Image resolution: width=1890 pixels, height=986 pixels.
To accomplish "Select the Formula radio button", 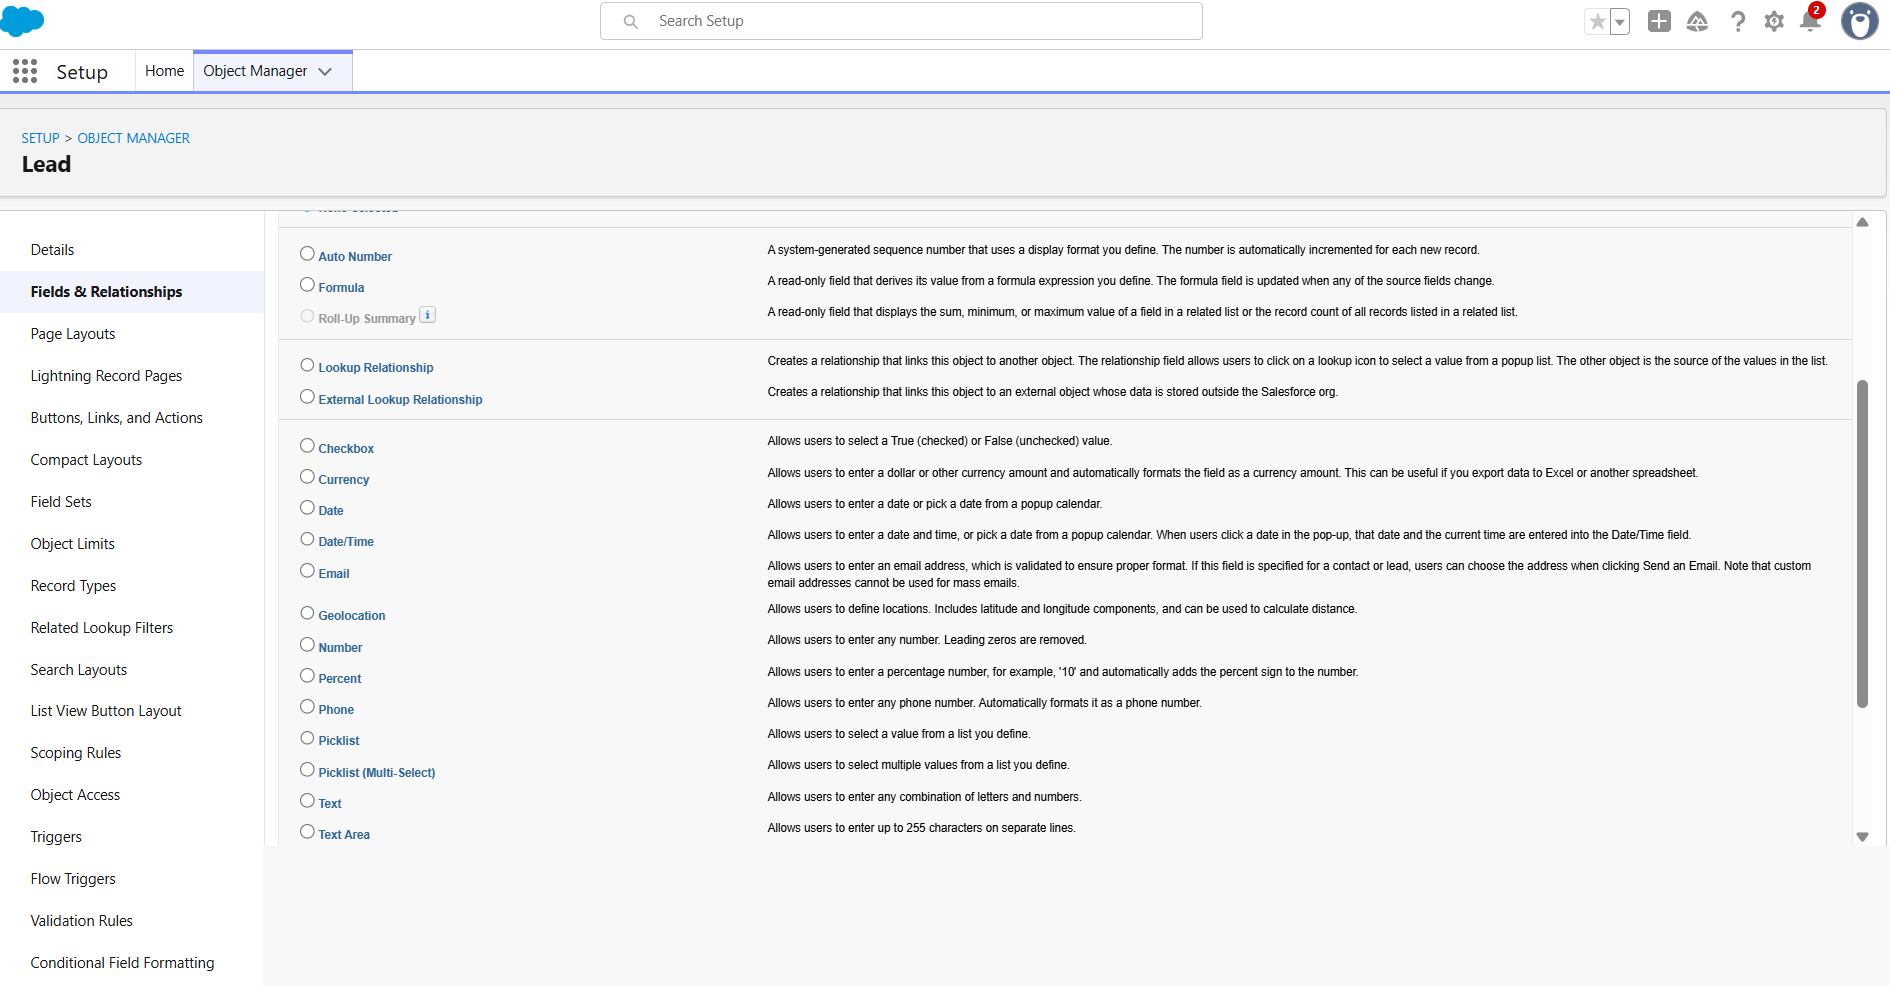I will (307, 285).
